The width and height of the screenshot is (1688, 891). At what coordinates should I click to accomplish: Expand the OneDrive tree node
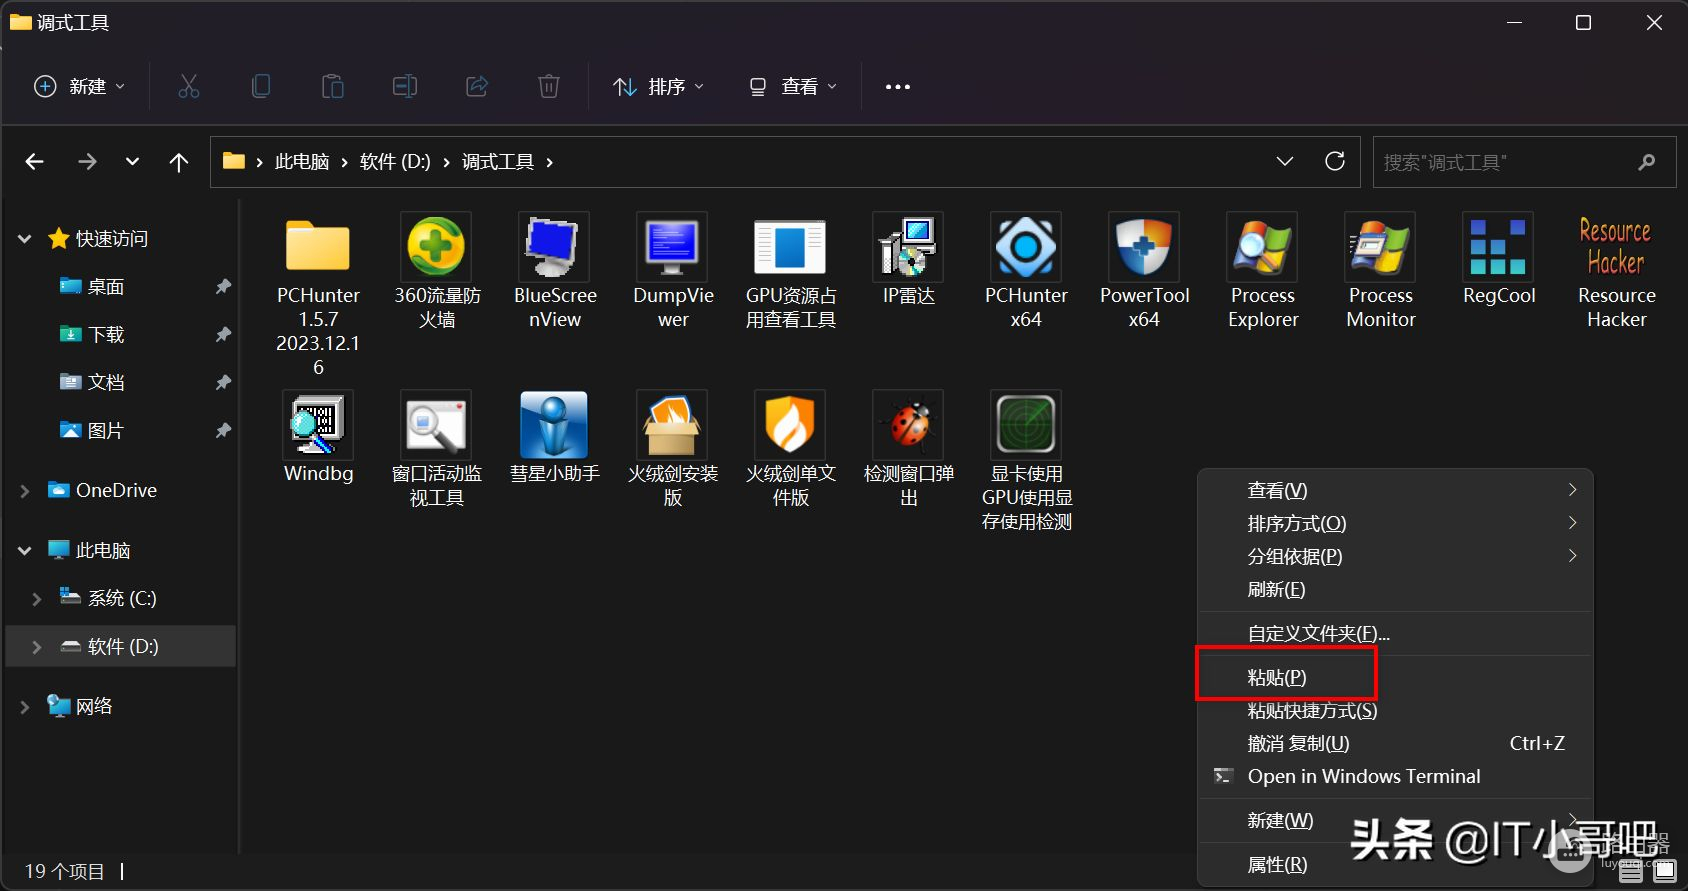click(x=25, y=491)
